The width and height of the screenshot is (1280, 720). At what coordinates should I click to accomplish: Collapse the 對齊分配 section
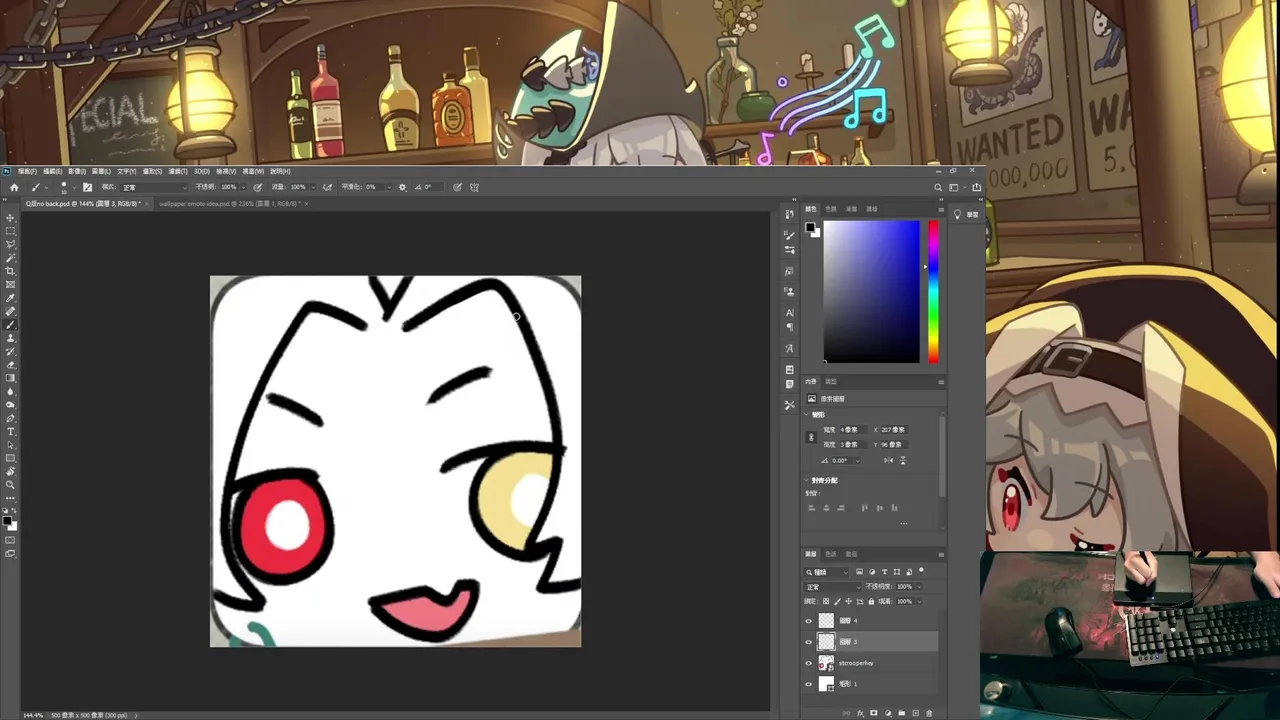click(806, 480)
